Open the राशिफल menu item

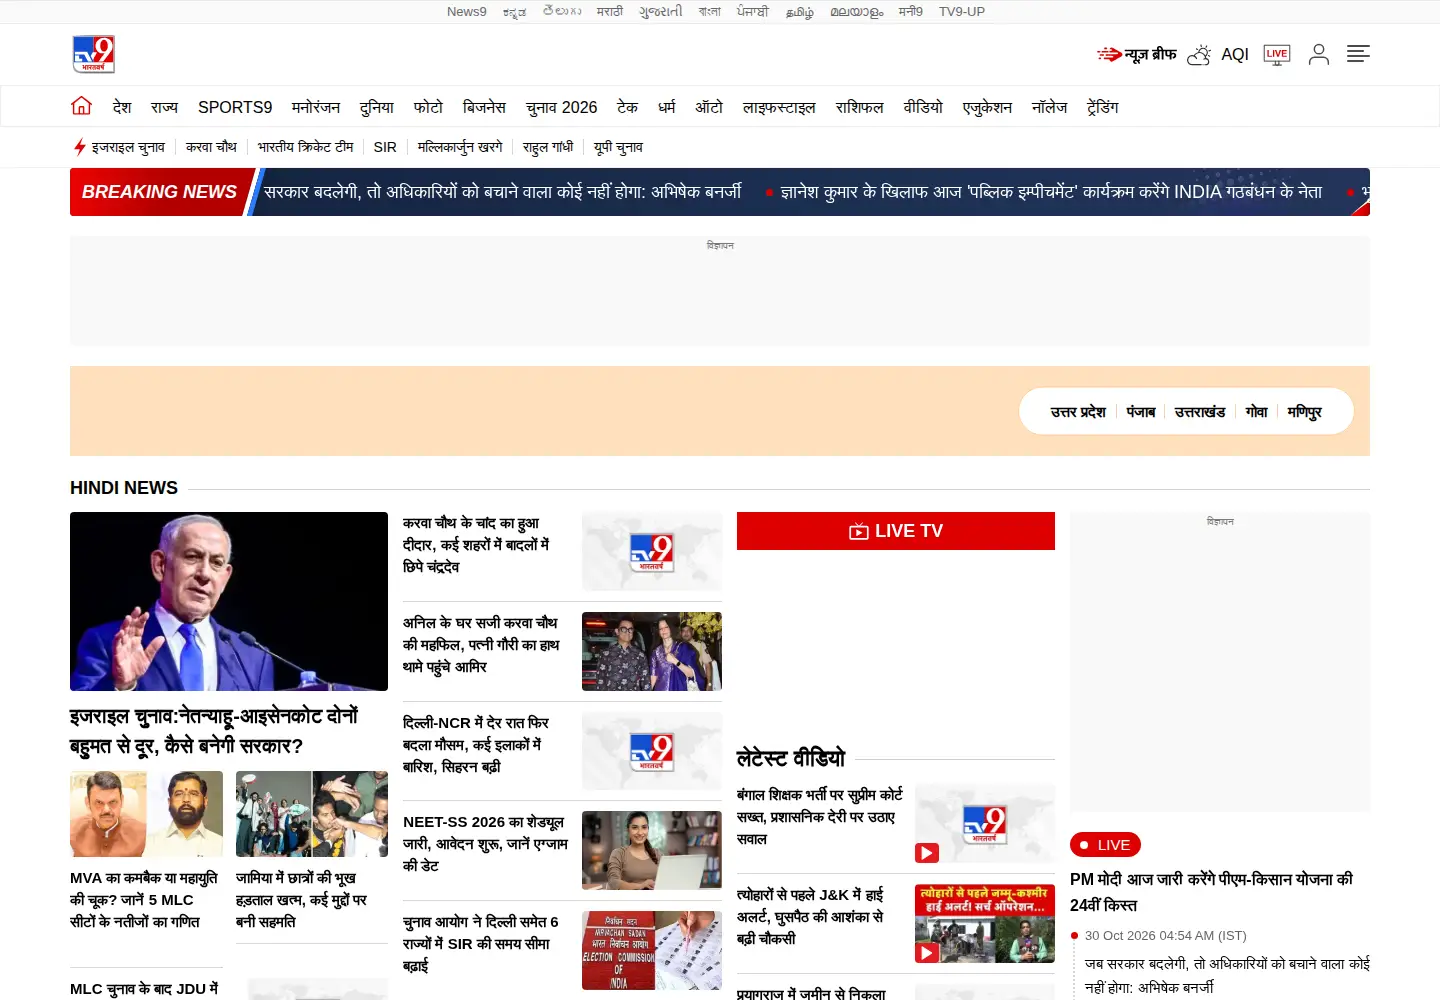(x=860, y=107)
